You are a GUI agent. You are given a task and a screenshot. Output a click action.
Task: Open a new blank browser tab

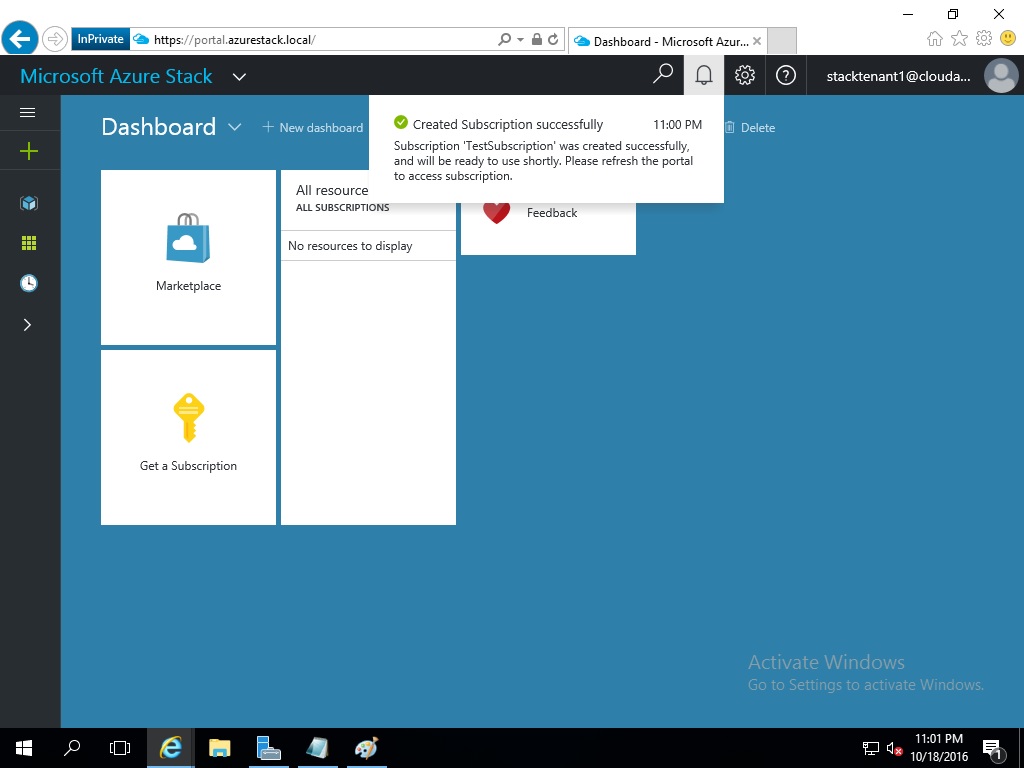782,40
